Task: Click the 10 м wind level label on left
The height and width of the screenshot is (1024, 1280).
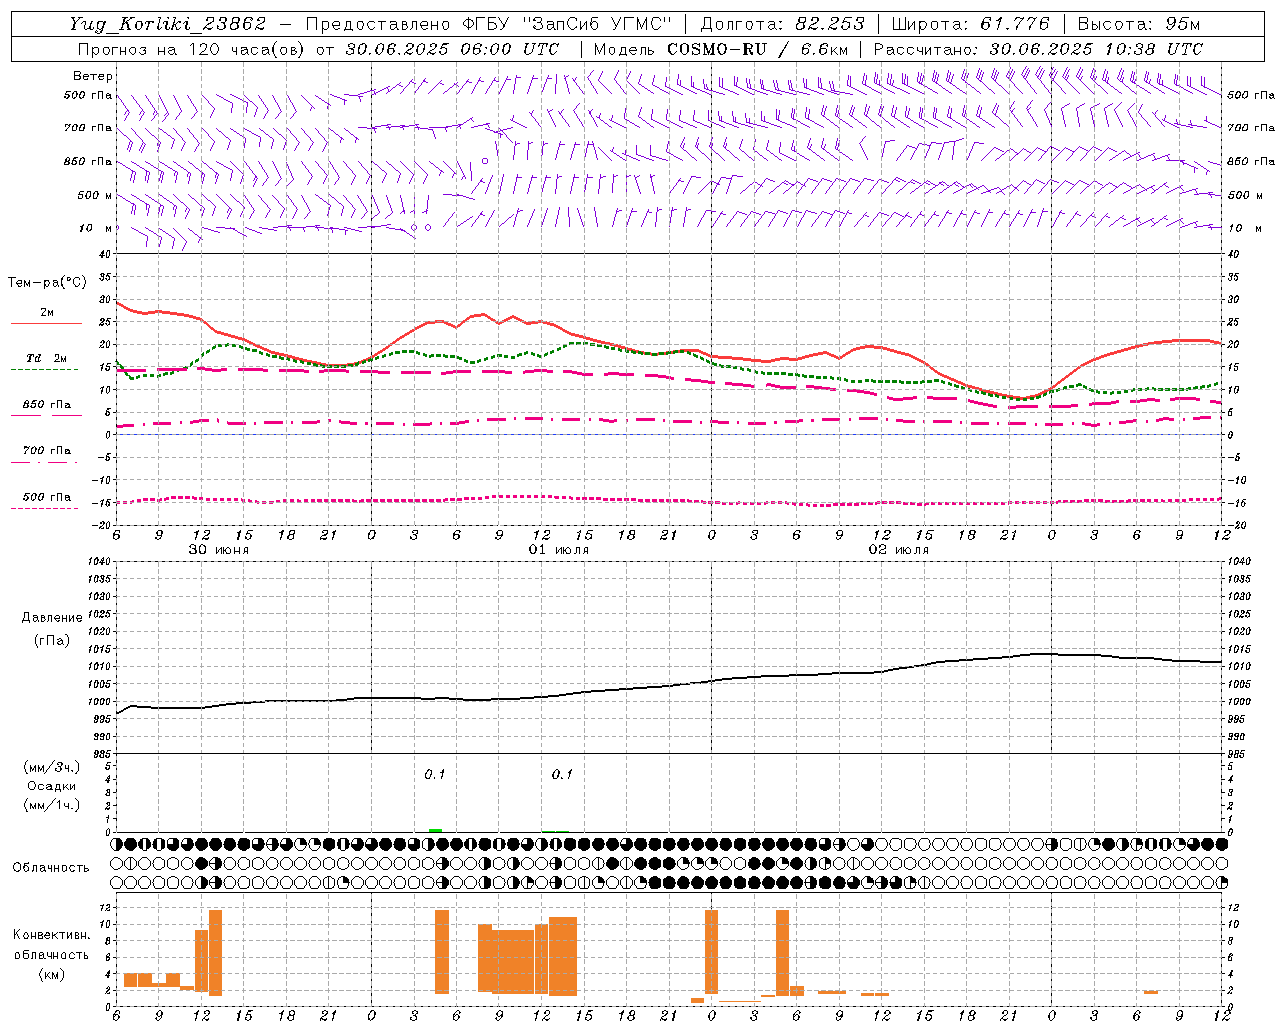Action: (x=95, y=228)
